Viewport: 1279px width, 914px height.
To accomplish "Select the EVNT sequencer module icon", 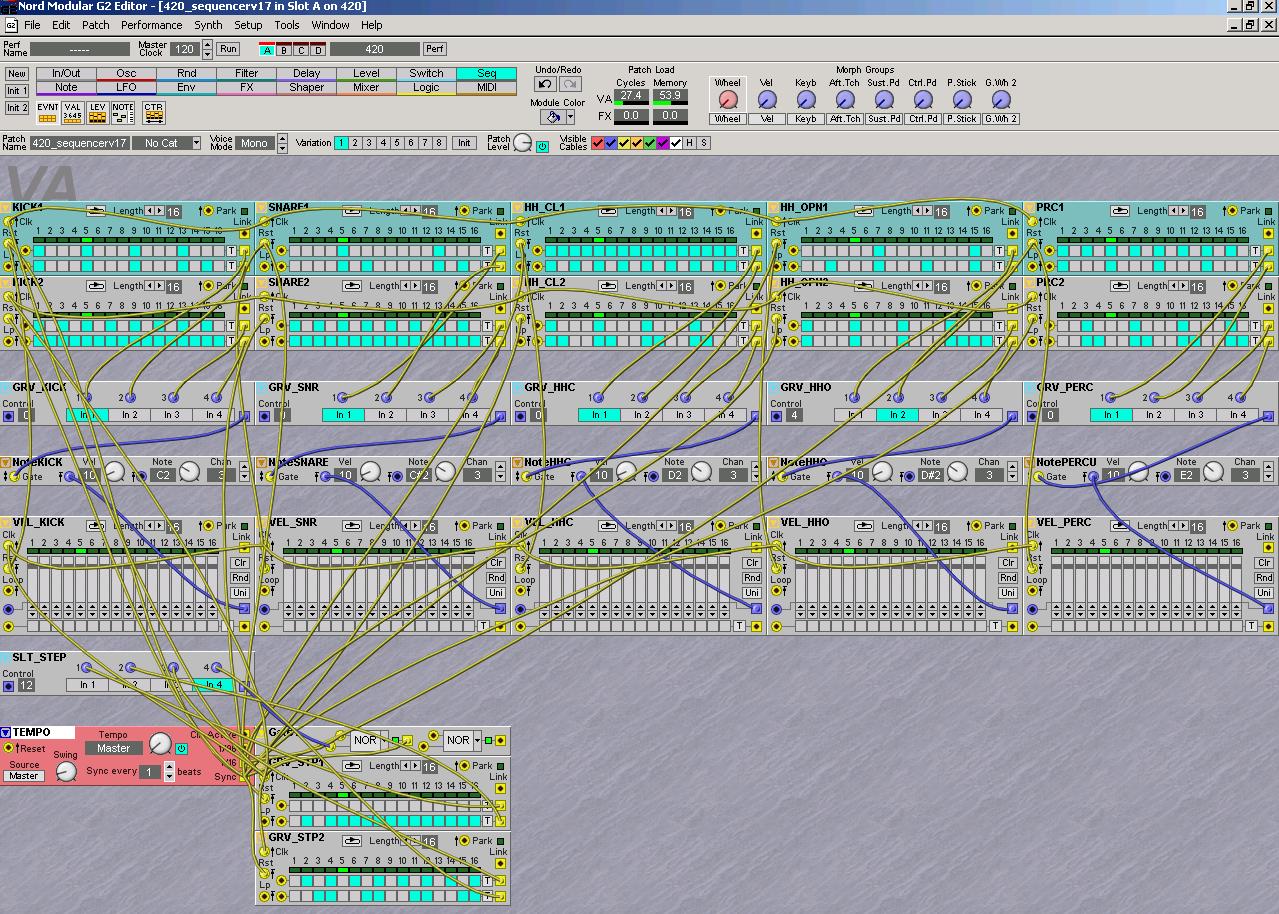I will [x=47, y=113].
